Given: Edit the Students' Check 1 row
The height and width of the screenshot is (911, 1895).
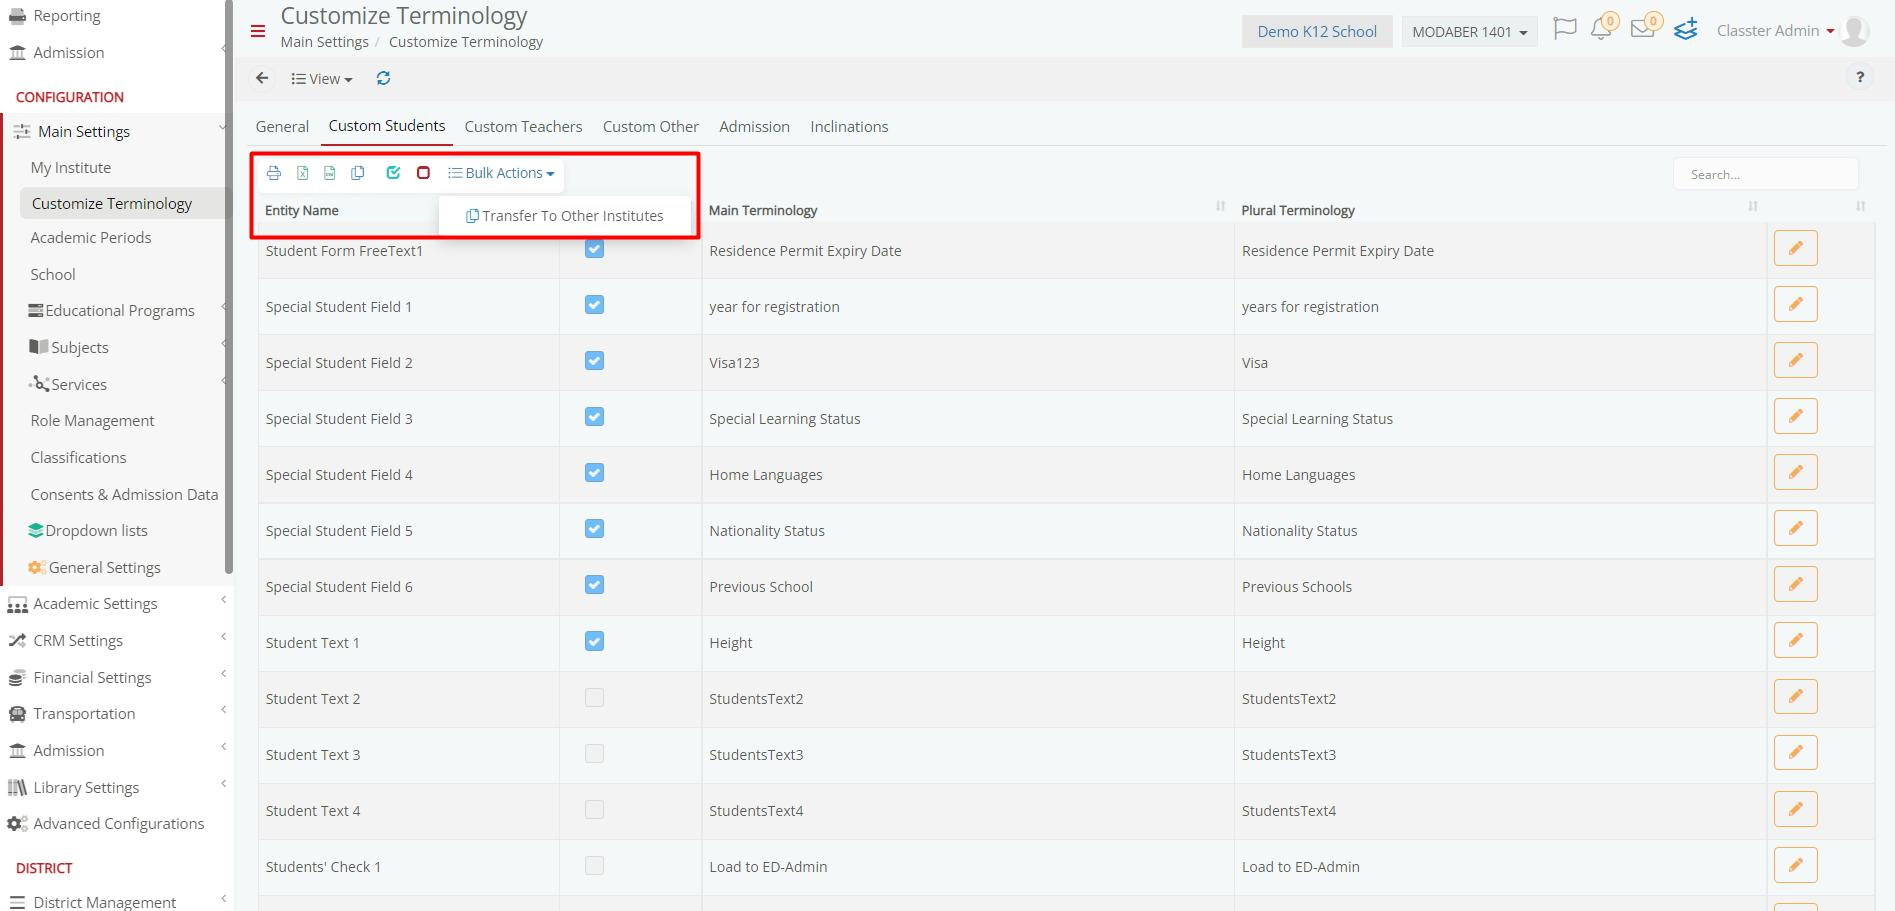Looking at the screenshot, I should [x=1796, y=865].
